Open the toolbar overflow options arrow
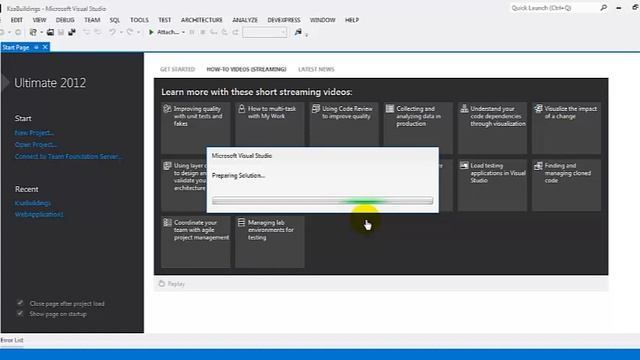Image resolution: width=640 pixels, height=360 pixels. tap(307, 35)
